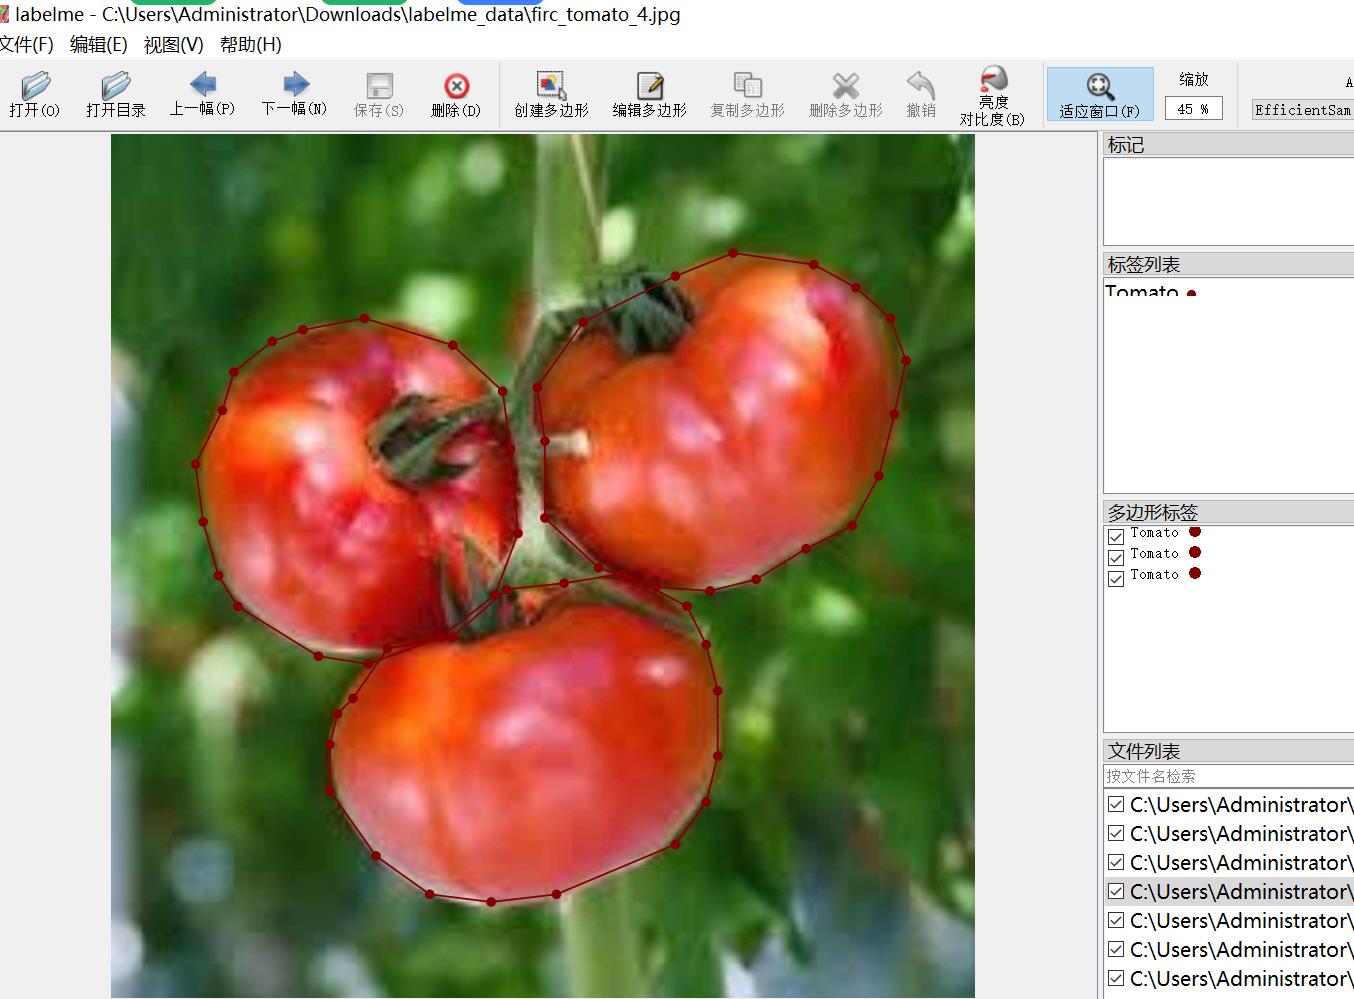Click the Open Directory (打开目录) icon
Viewport: 1354px width, 999px height.
pyautogui.click(x=115, y=95)
